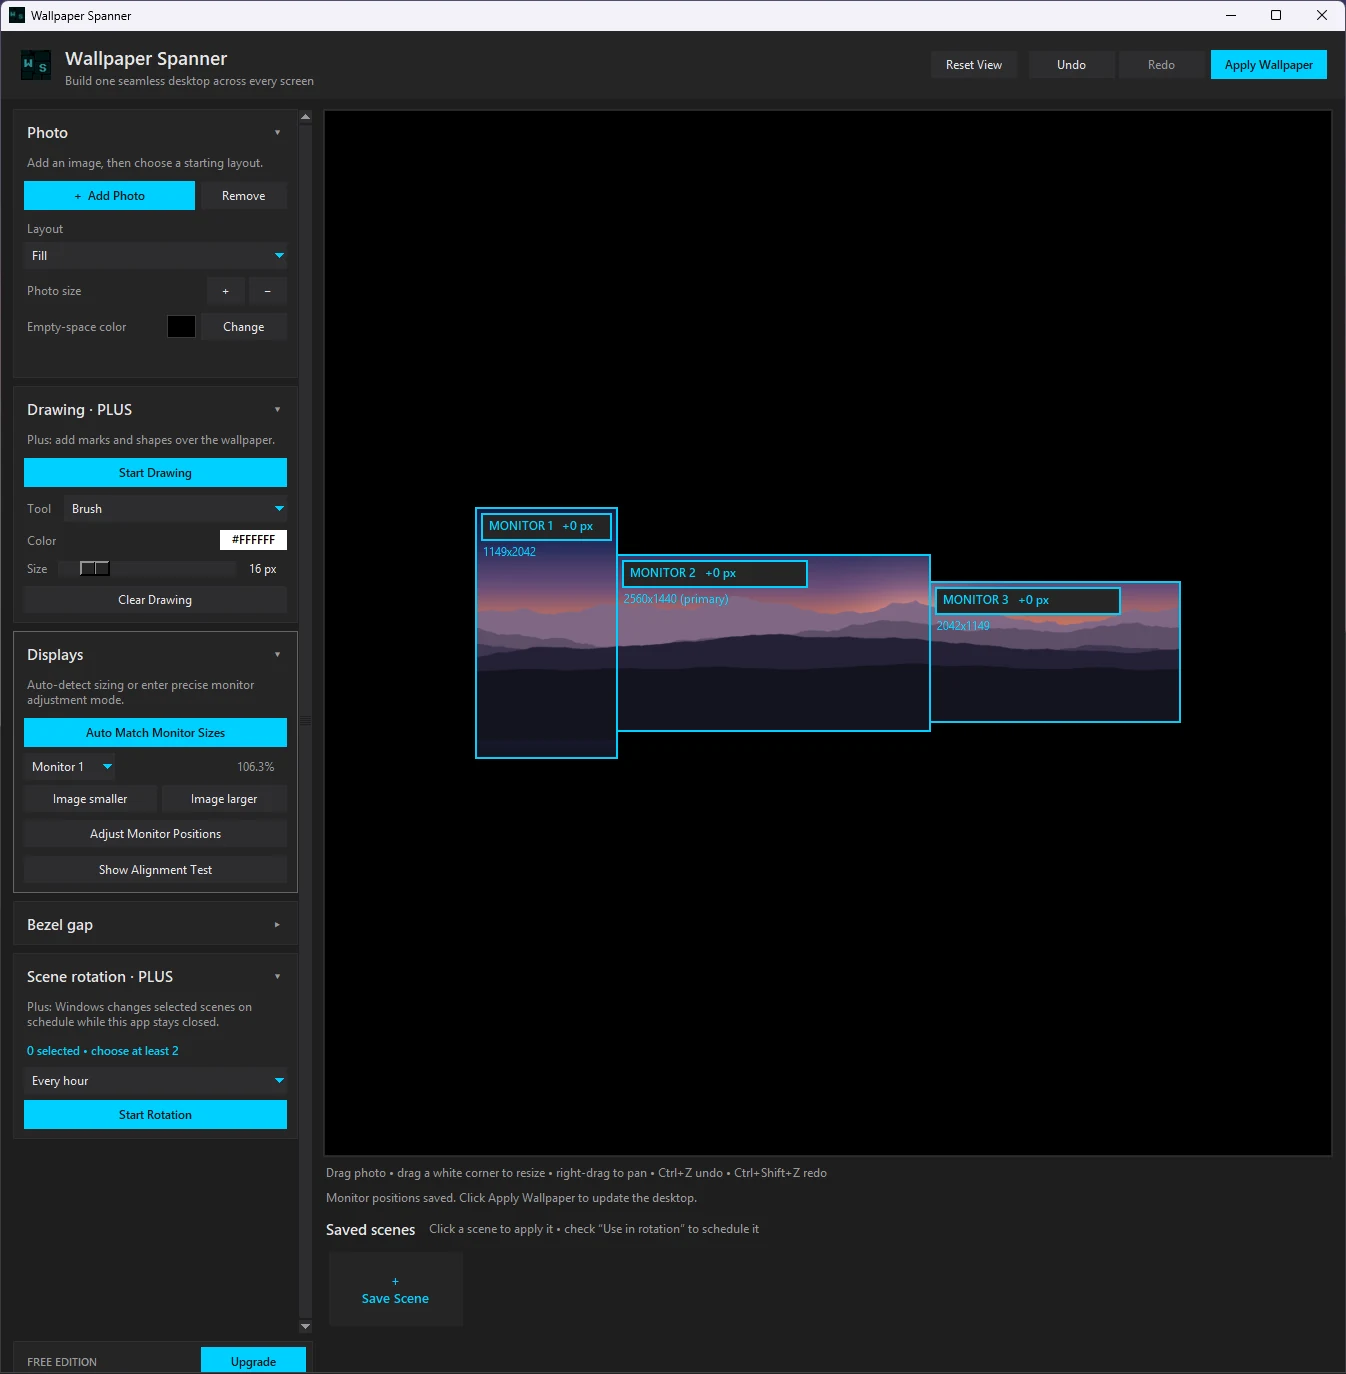Click the #FFFFFF drawing color swatch
Image resolution: width=1346 pixels, height=1374 pixels.
coord(253,540)
